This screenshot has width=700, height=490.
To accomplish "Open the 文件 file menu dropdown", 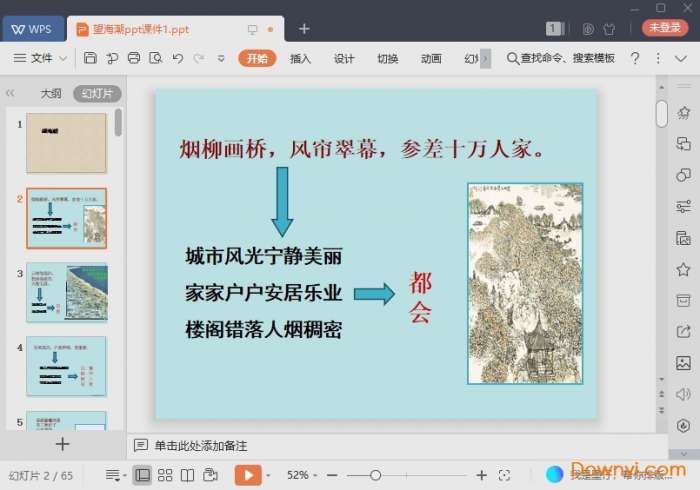I will pos(41,59).
